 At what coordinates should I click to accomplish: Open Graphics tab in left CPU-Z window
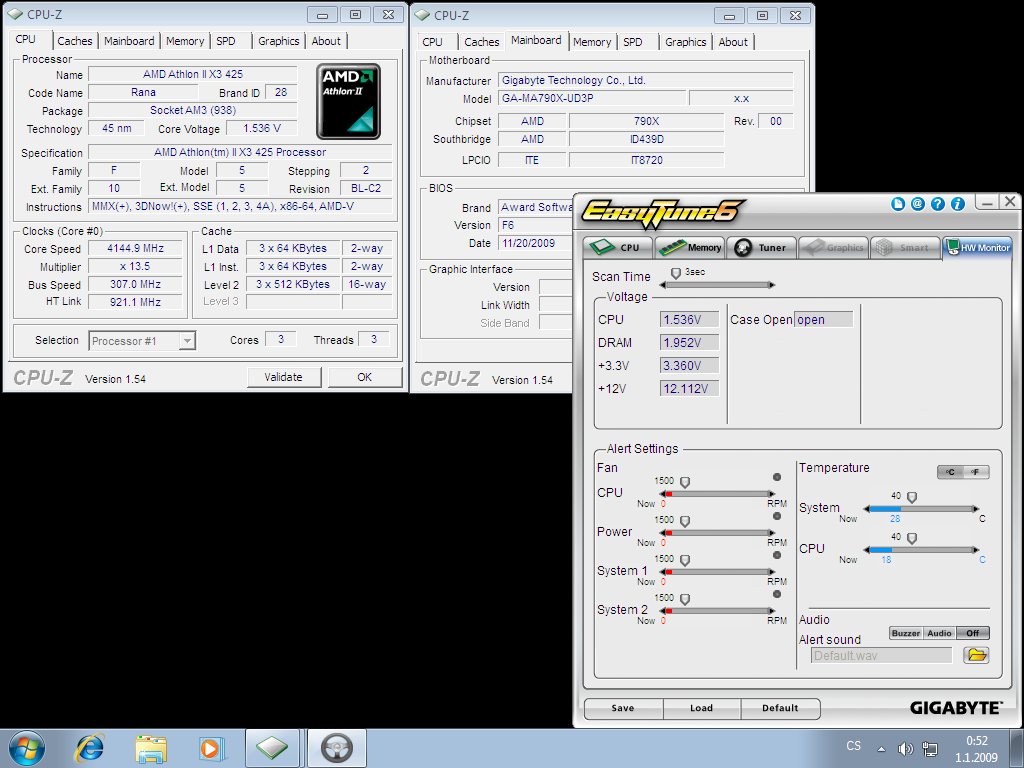(x=279, y=41)
